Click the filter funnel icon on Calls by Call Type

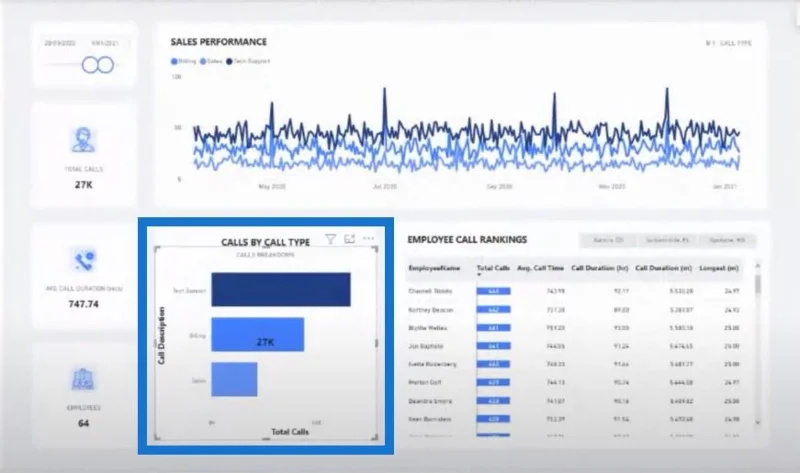pyautogui.click(x=331, y=239)
